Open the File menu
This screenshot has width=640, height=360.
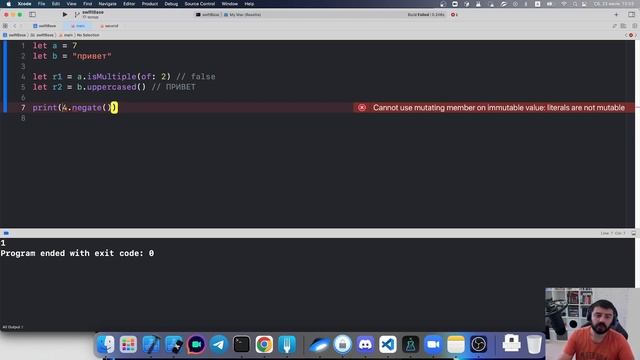point(41,4)
